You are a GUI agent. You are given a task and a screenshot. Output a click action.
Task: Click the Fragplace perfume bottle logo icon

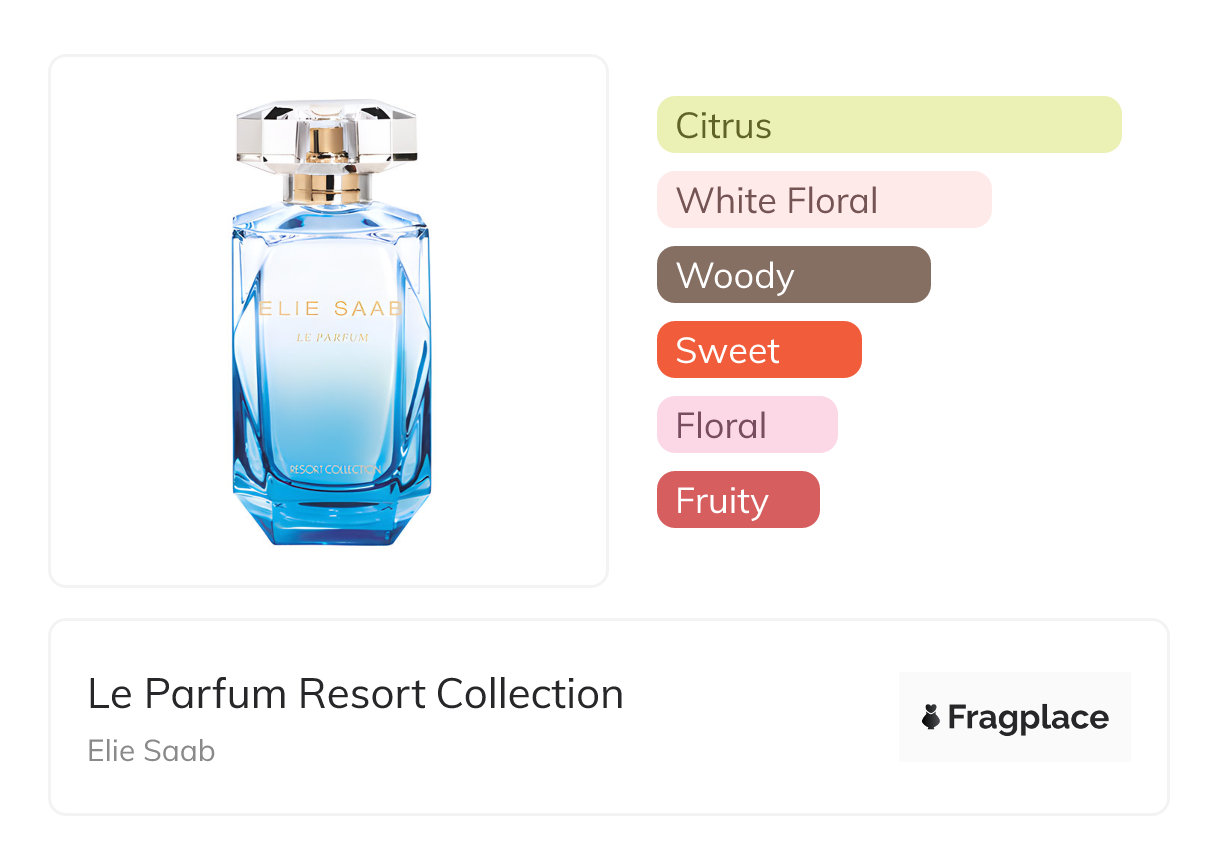pos(931,717)
